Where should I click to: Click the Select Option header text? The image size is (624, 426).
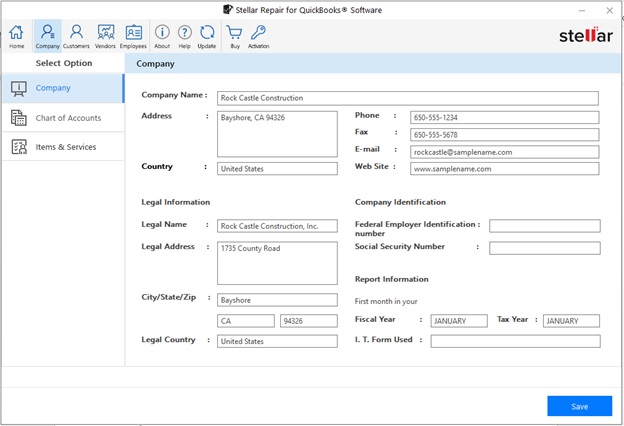[x=64, y=63]
